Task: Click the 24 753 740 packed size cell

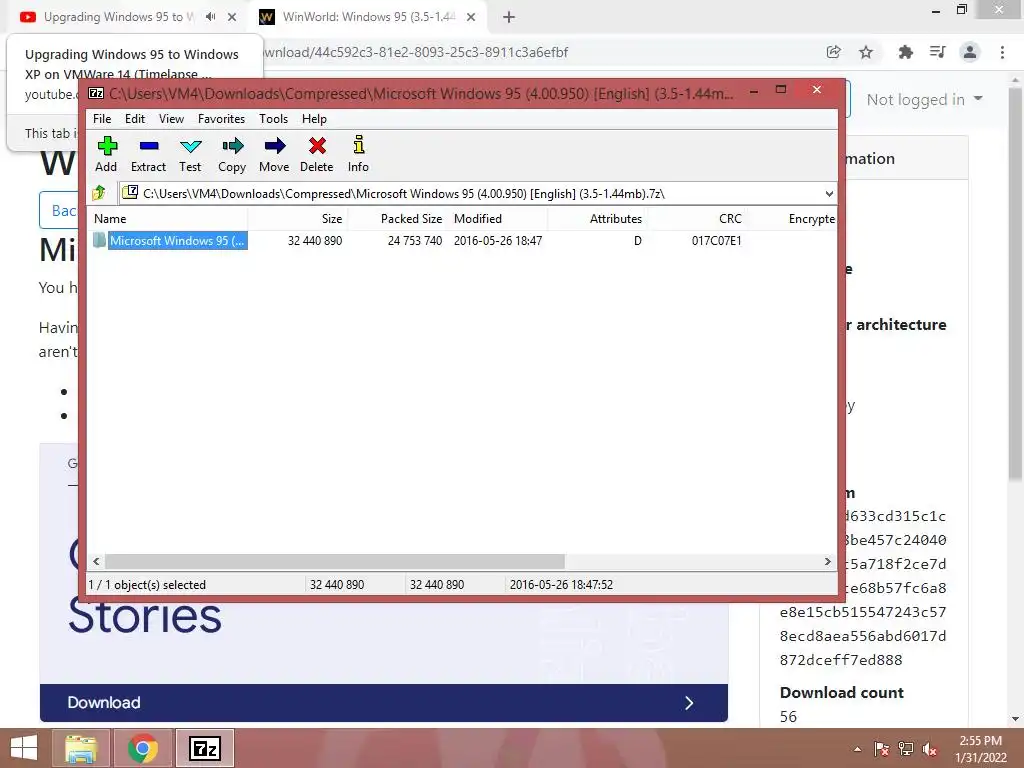Action: pos(415,241)
